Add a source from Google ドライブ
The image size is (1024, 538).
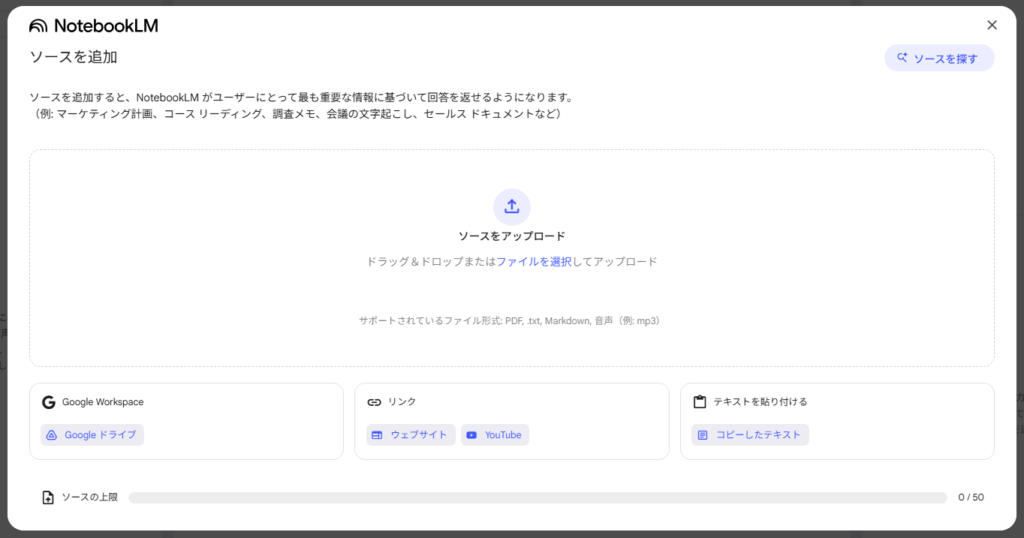92,435
